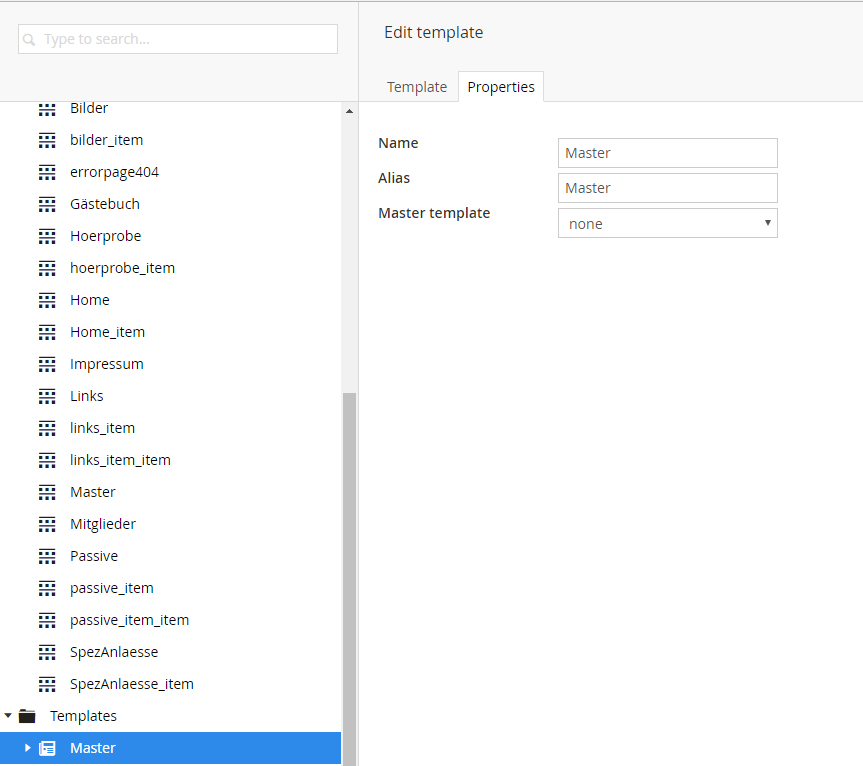Switch to the Template tab

pos(417,87)
